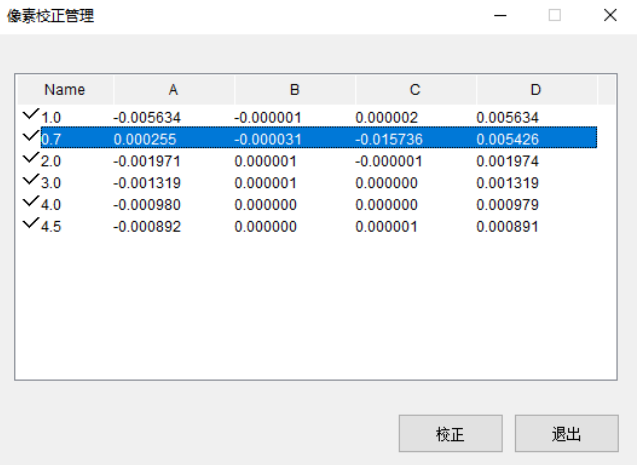Close the 像素校正管理 window
The height and width of the screenshot is (465, 639).
click(610, 16)
